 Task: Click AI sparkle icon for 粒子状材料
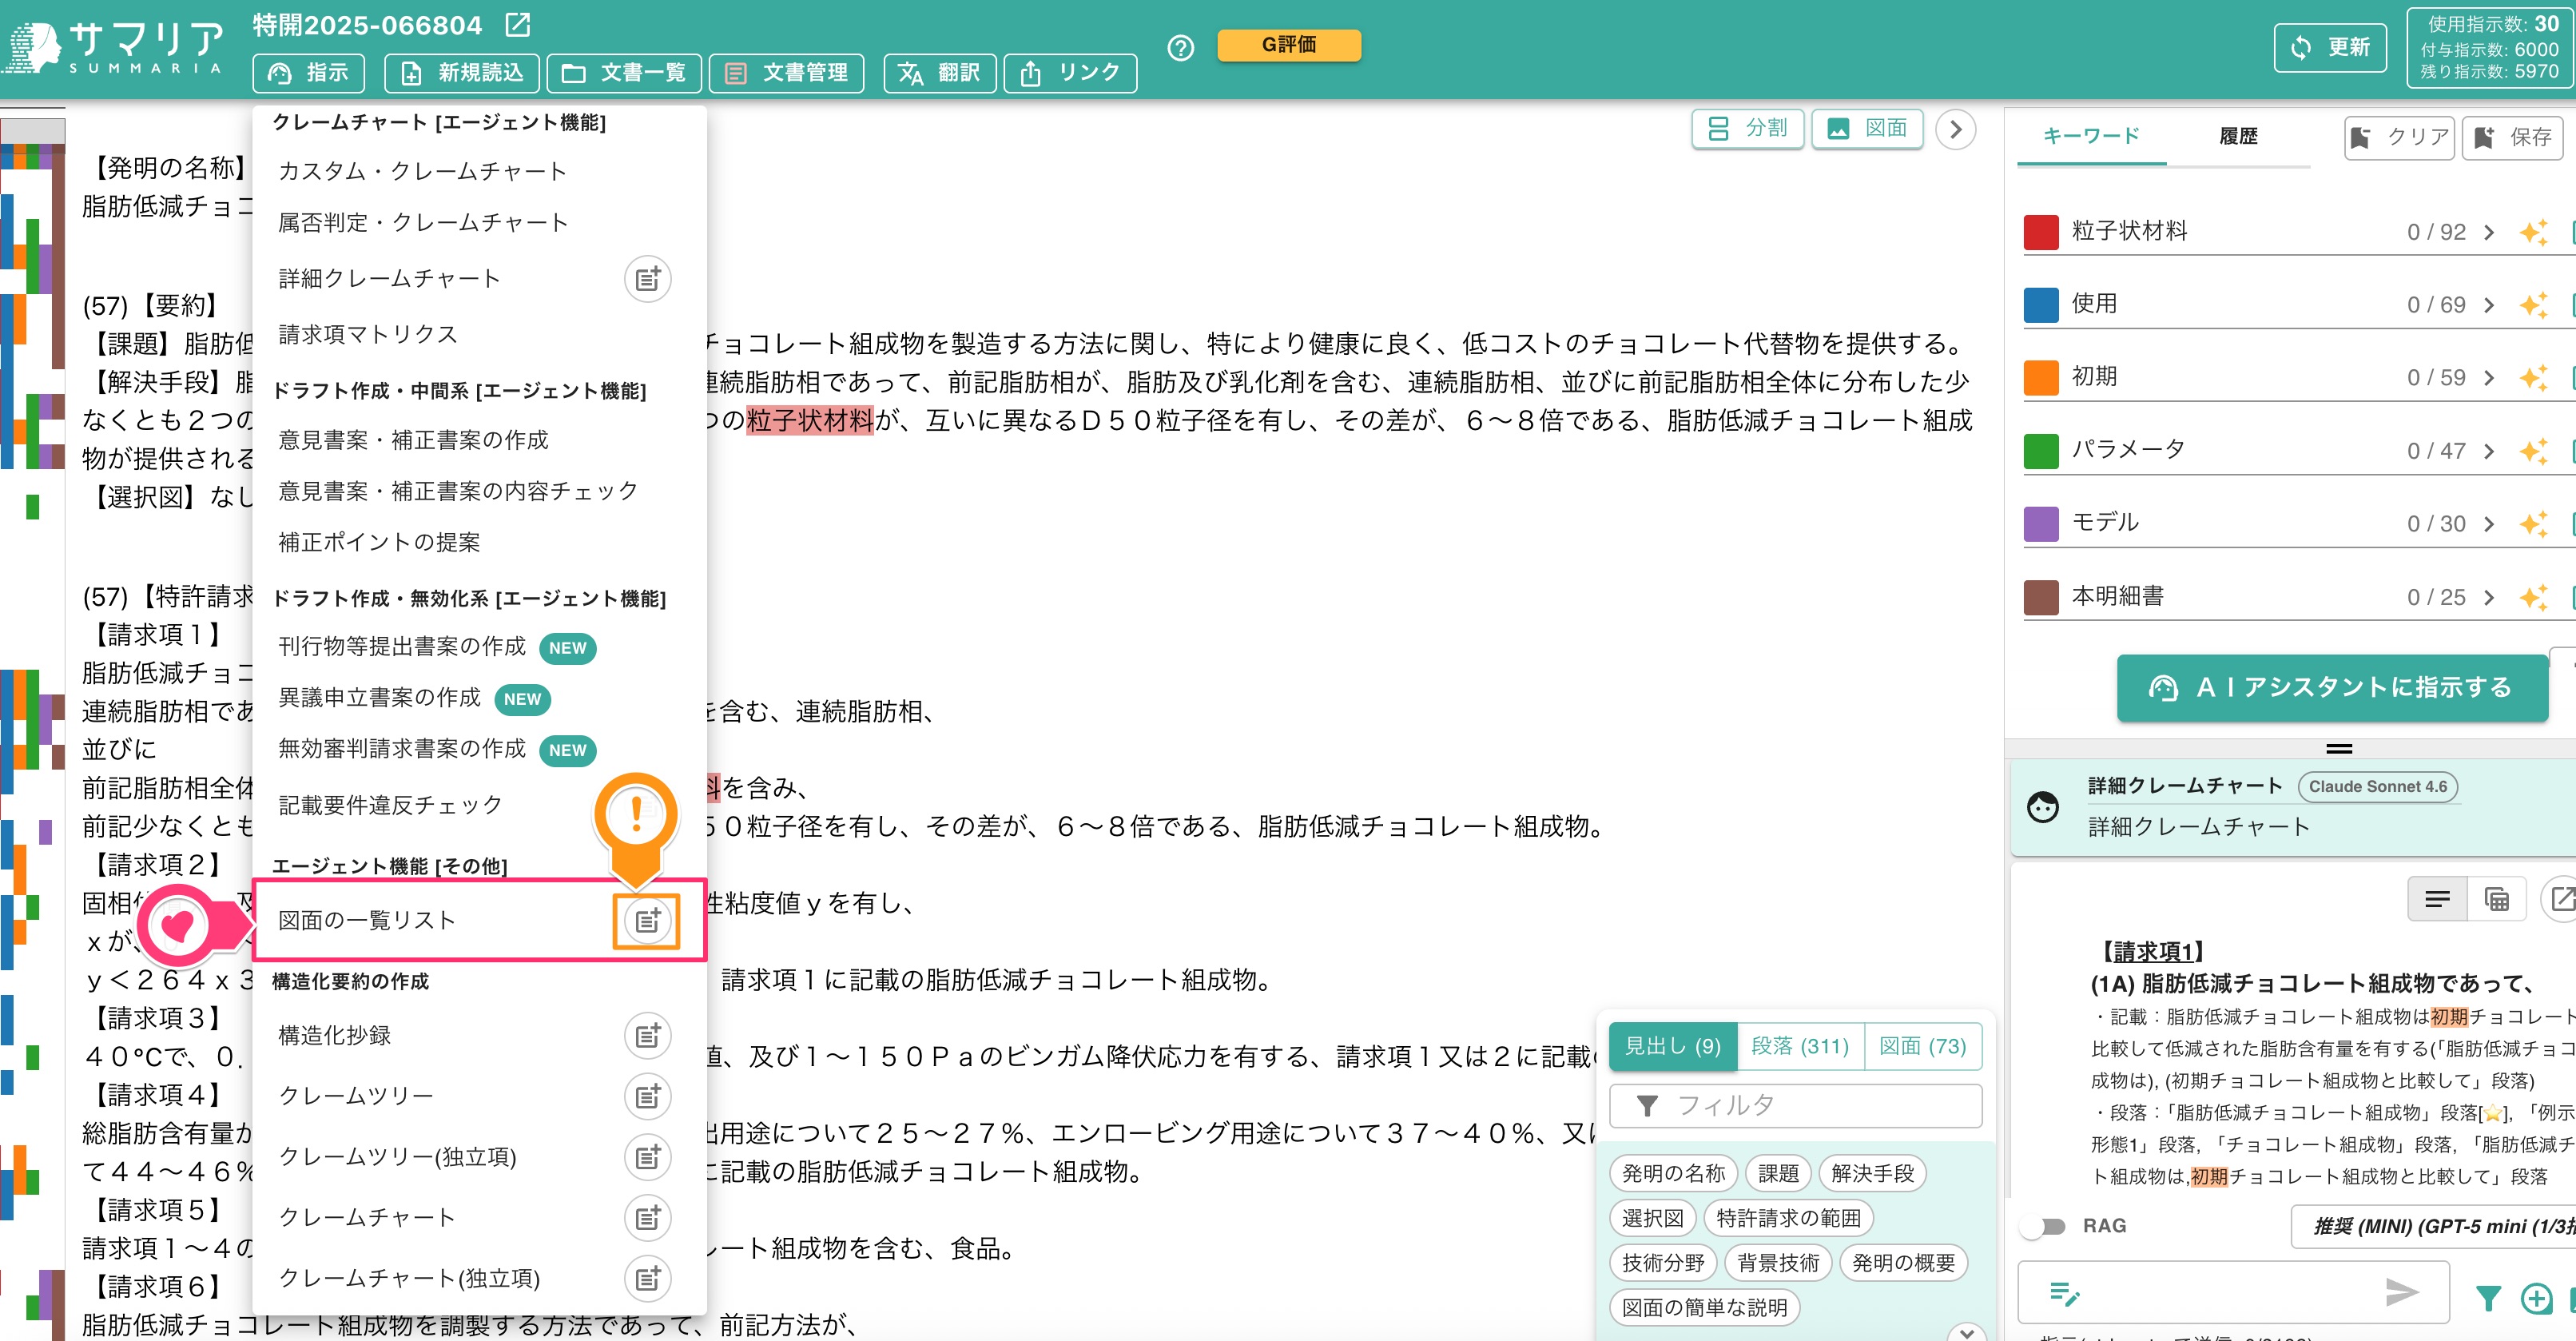pyautogui.click(x=2534, y=232)
